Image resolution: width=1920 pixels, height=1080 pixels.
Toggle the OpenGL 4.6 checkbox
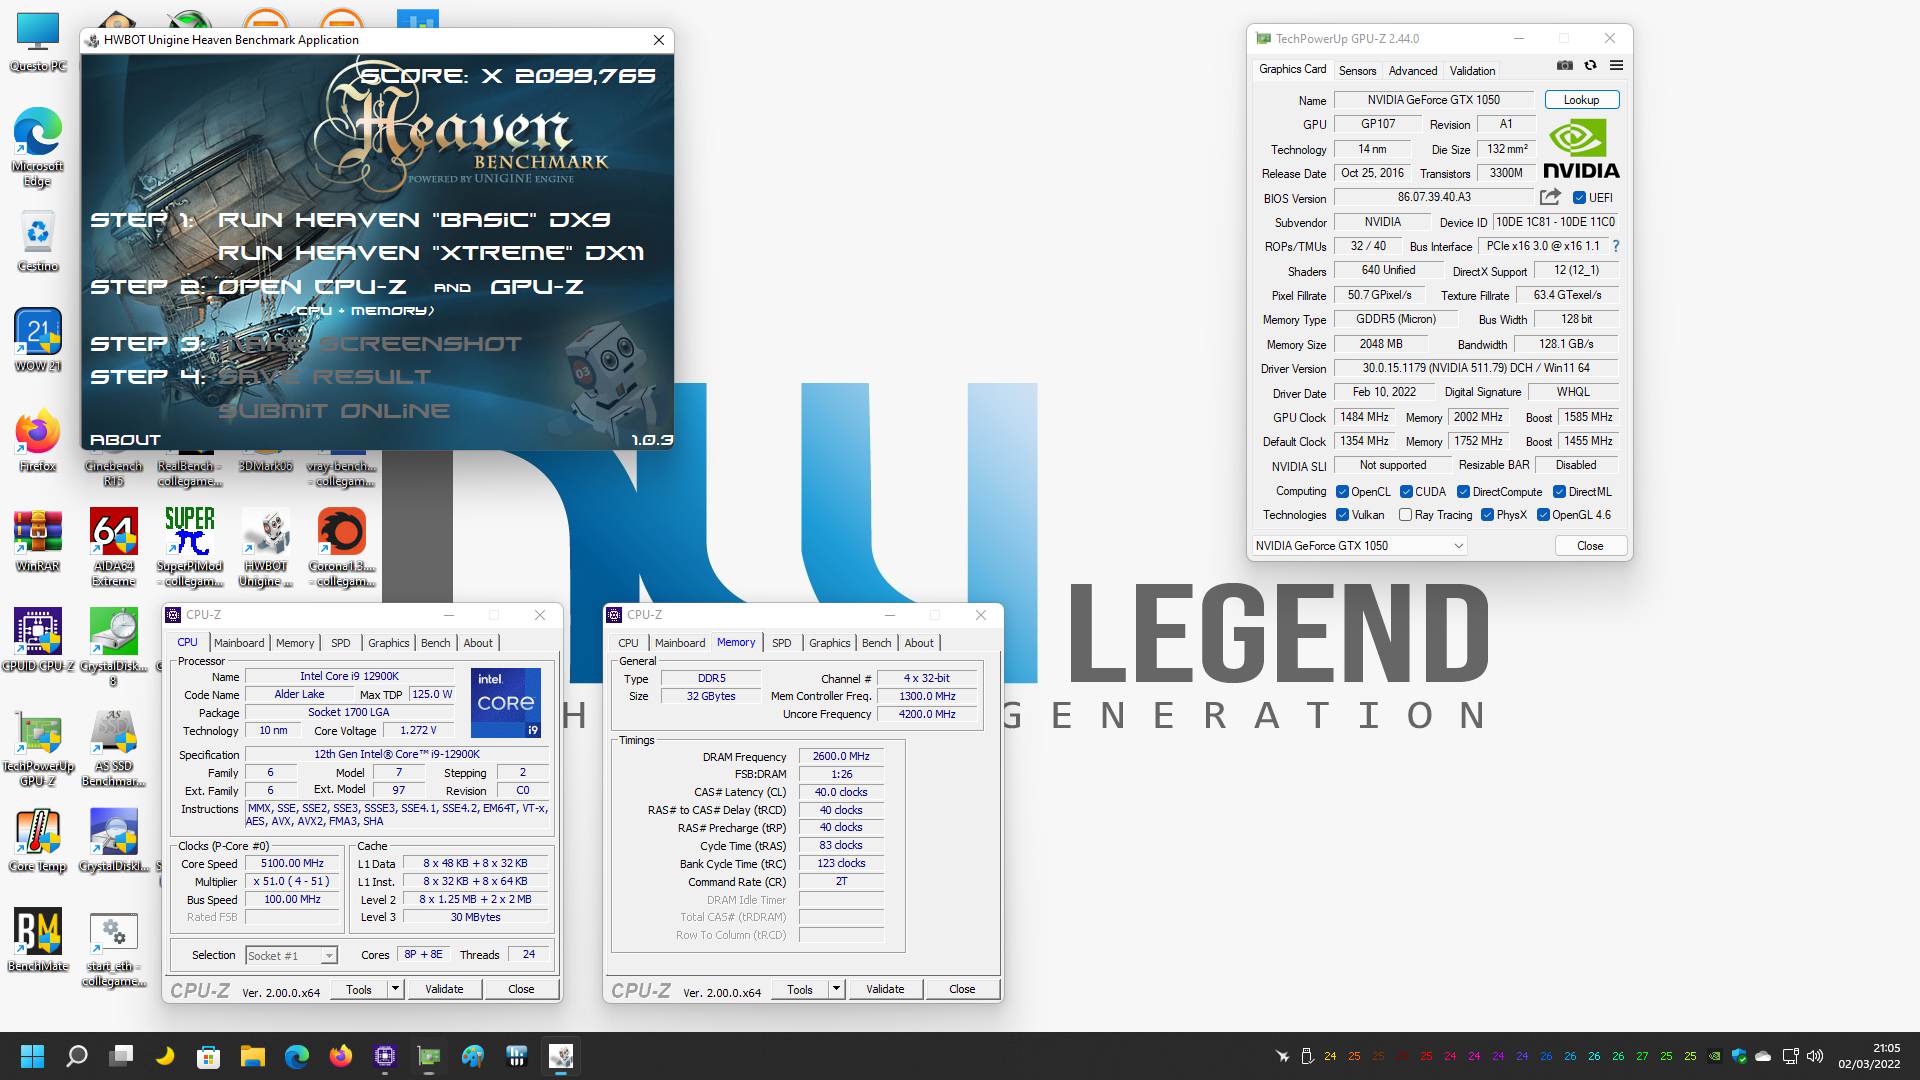click(x=1543, y=515)
